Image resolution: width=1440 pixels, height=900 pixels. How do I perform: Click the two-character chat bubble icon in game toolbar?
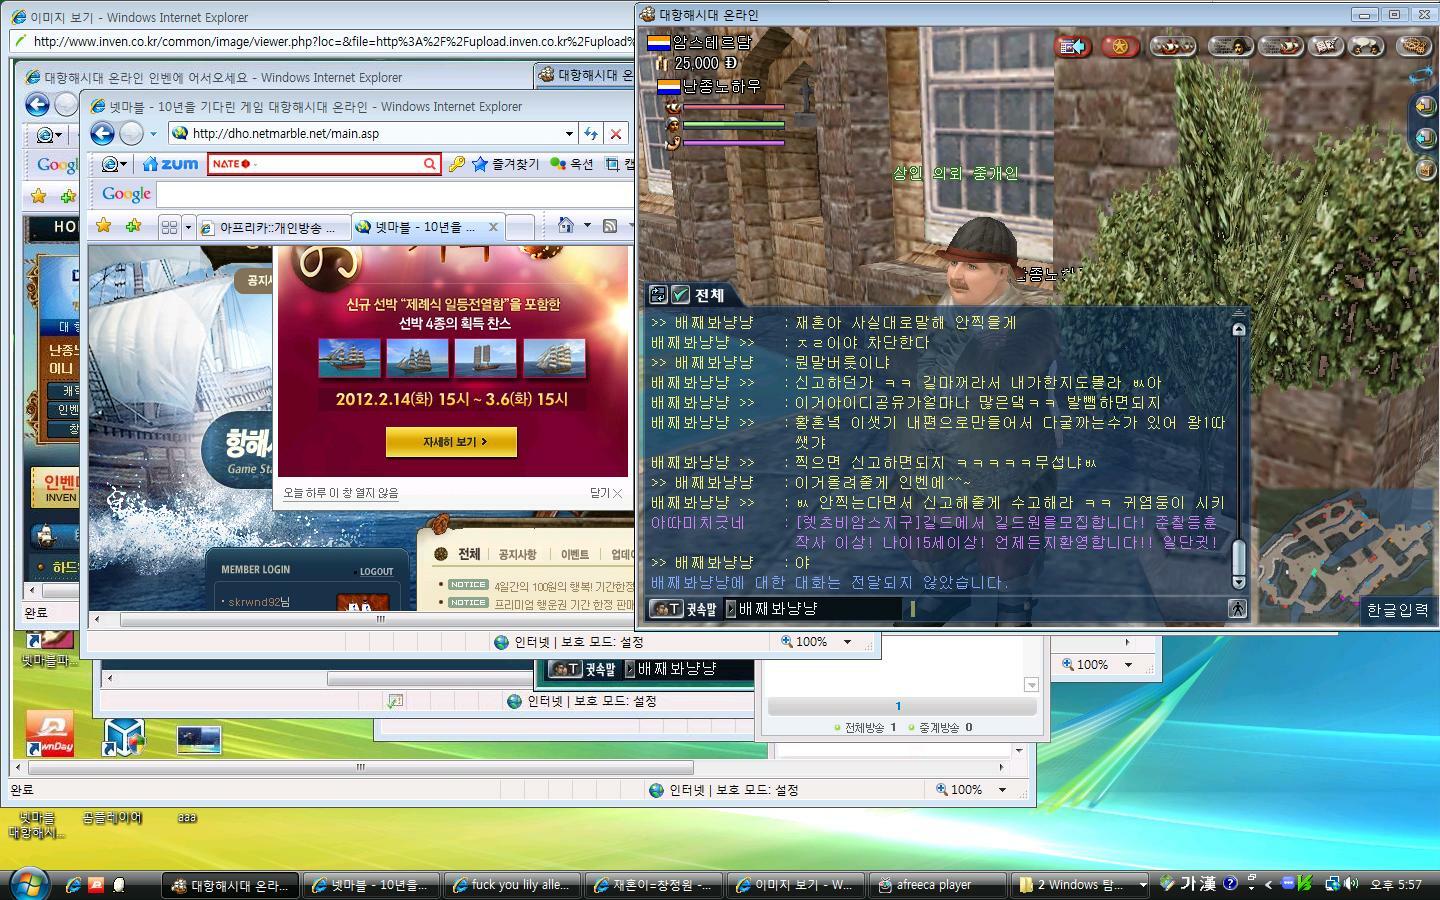[1365, 46]
